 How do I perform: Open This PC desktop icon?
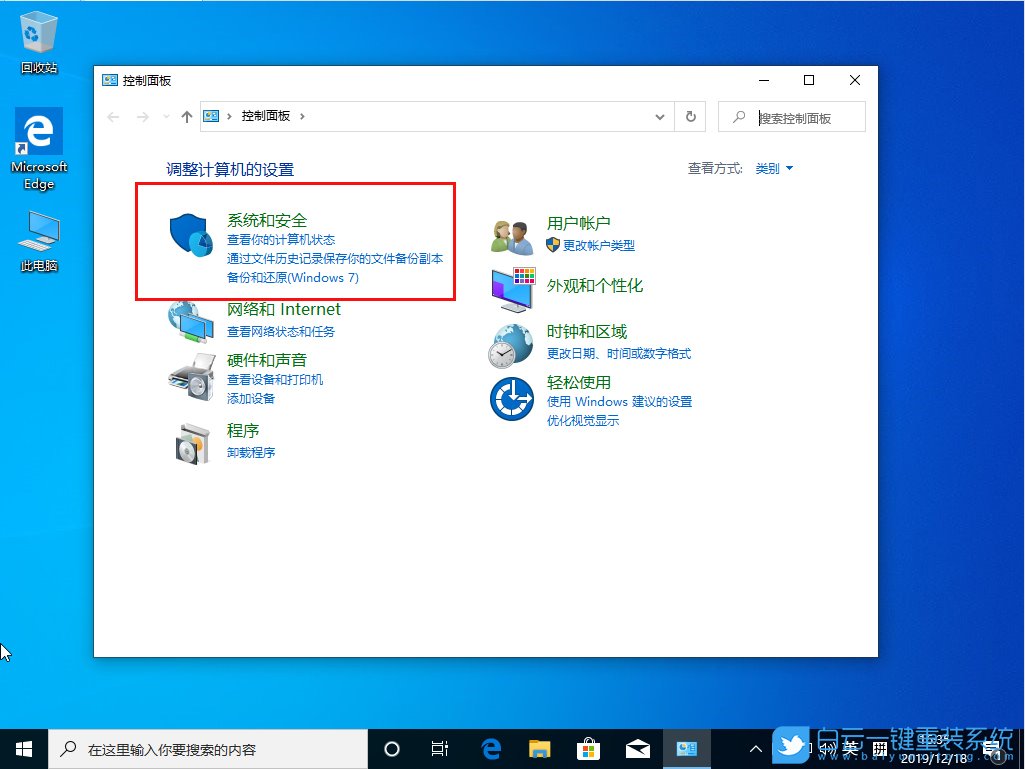pyautogui.click(x=38, y=230)
